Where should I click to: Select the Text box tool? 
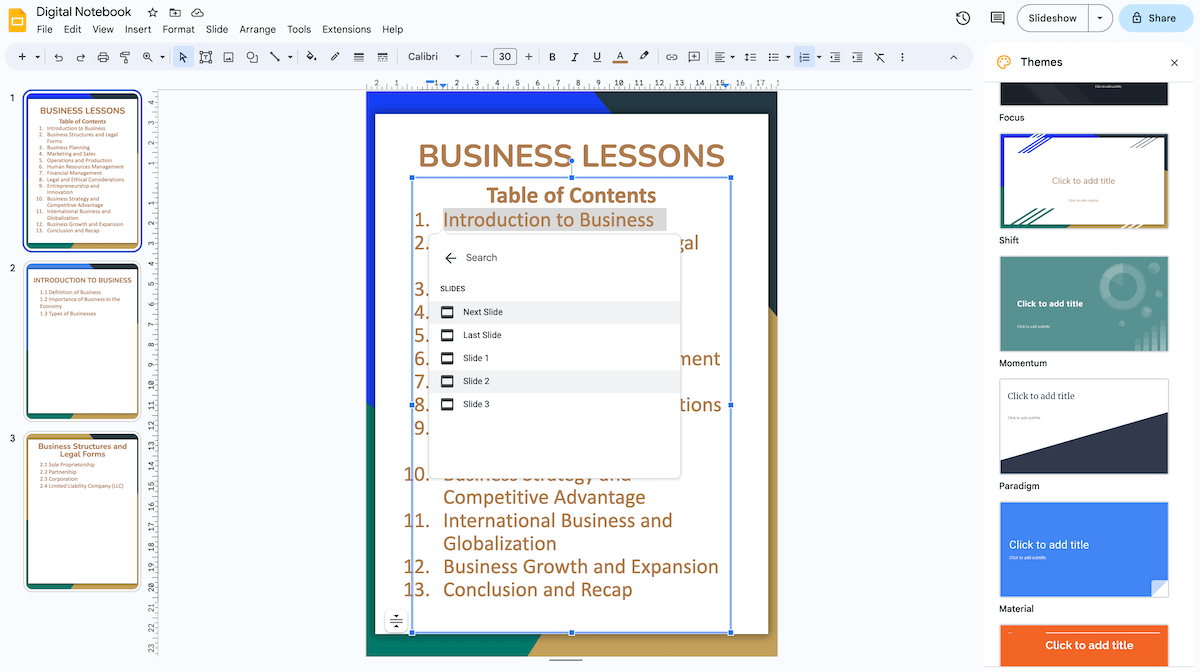205,57
